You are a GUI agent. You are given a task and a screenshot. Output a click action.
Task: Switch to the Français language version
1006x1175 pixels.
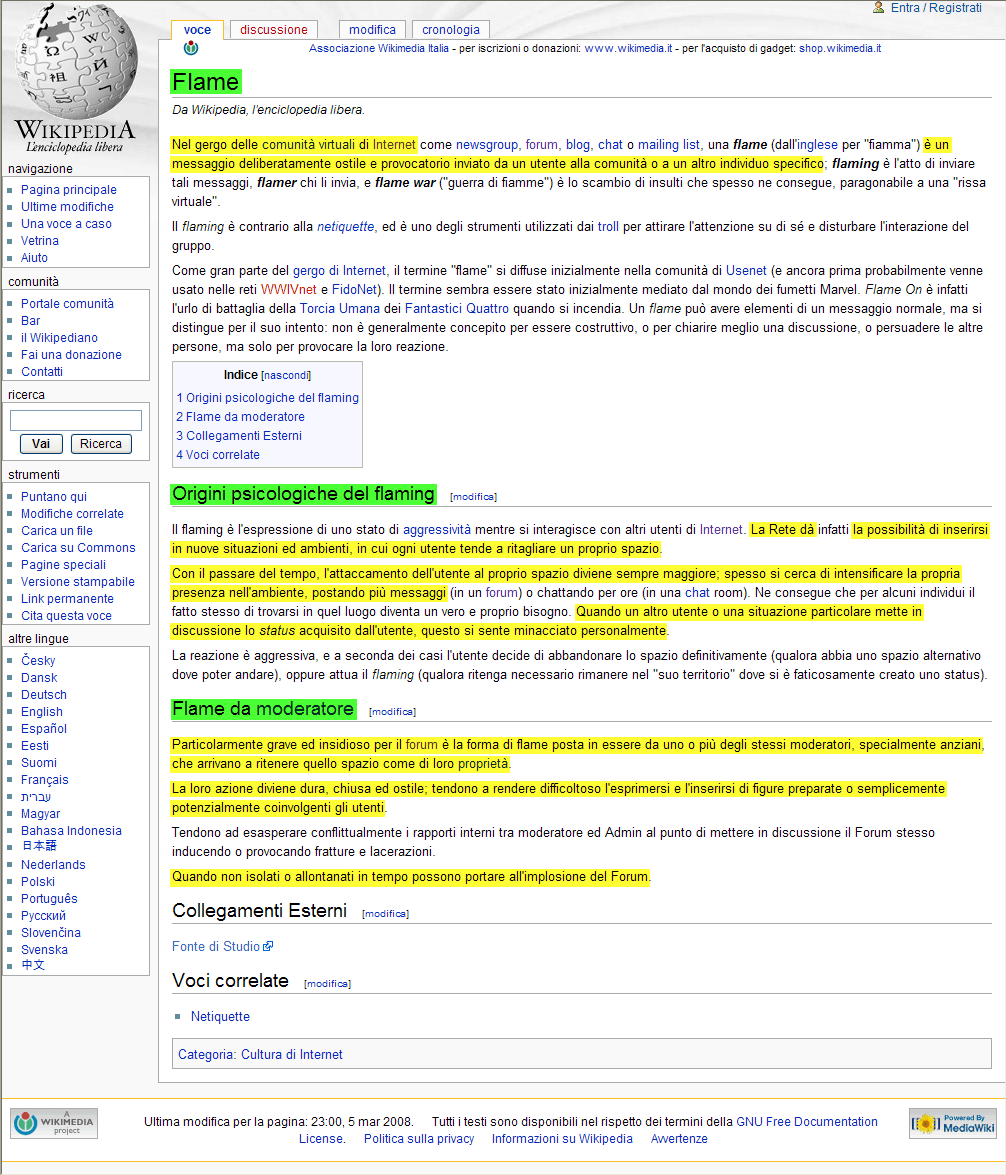pyautogui.click(x=44, y=780)
